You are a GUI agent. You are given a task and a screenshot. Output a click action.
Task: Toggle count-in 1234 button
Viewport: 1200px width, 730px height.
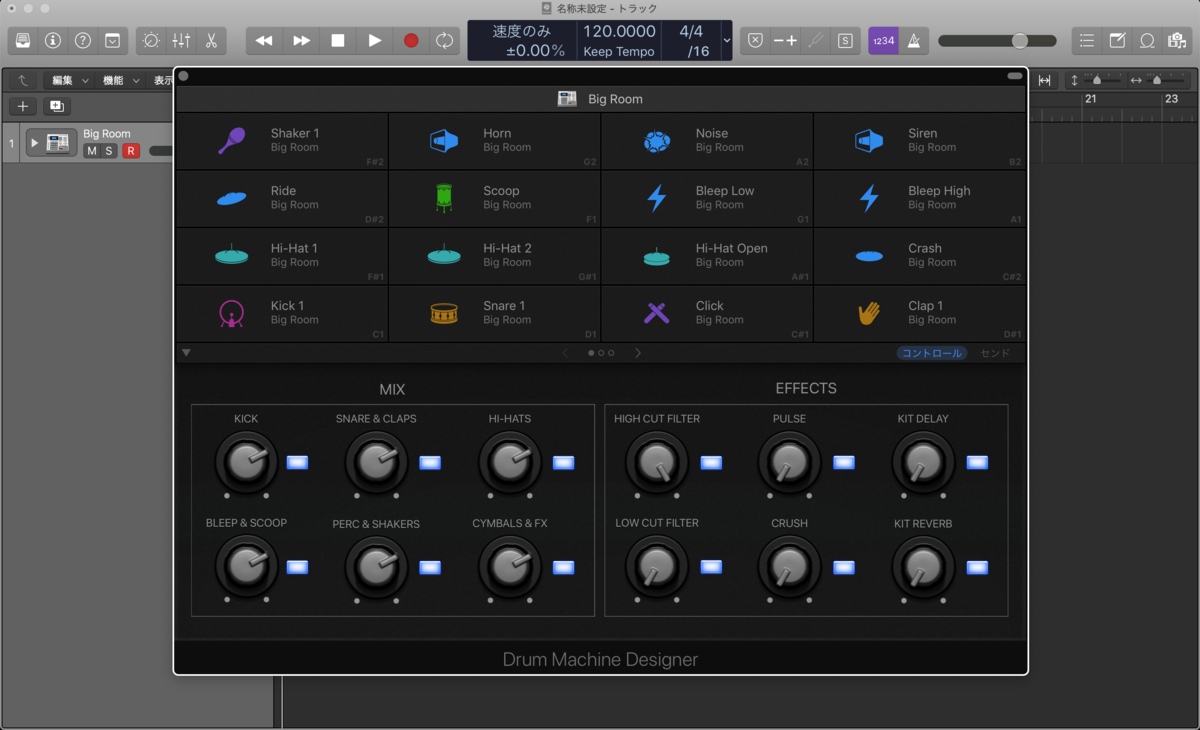pyautogui.click(x=883, y=41)
